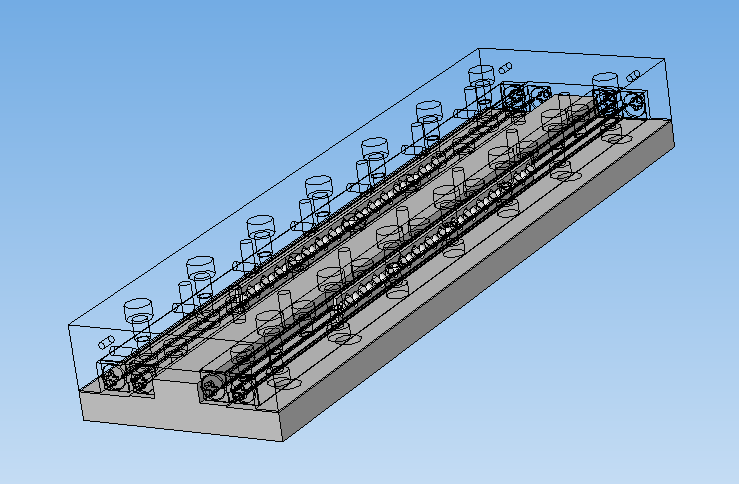Pick the dark shaded end block of the front rail
Image resolution: width=739 pixels, height=484 pixels.
(x=212, y=386)
